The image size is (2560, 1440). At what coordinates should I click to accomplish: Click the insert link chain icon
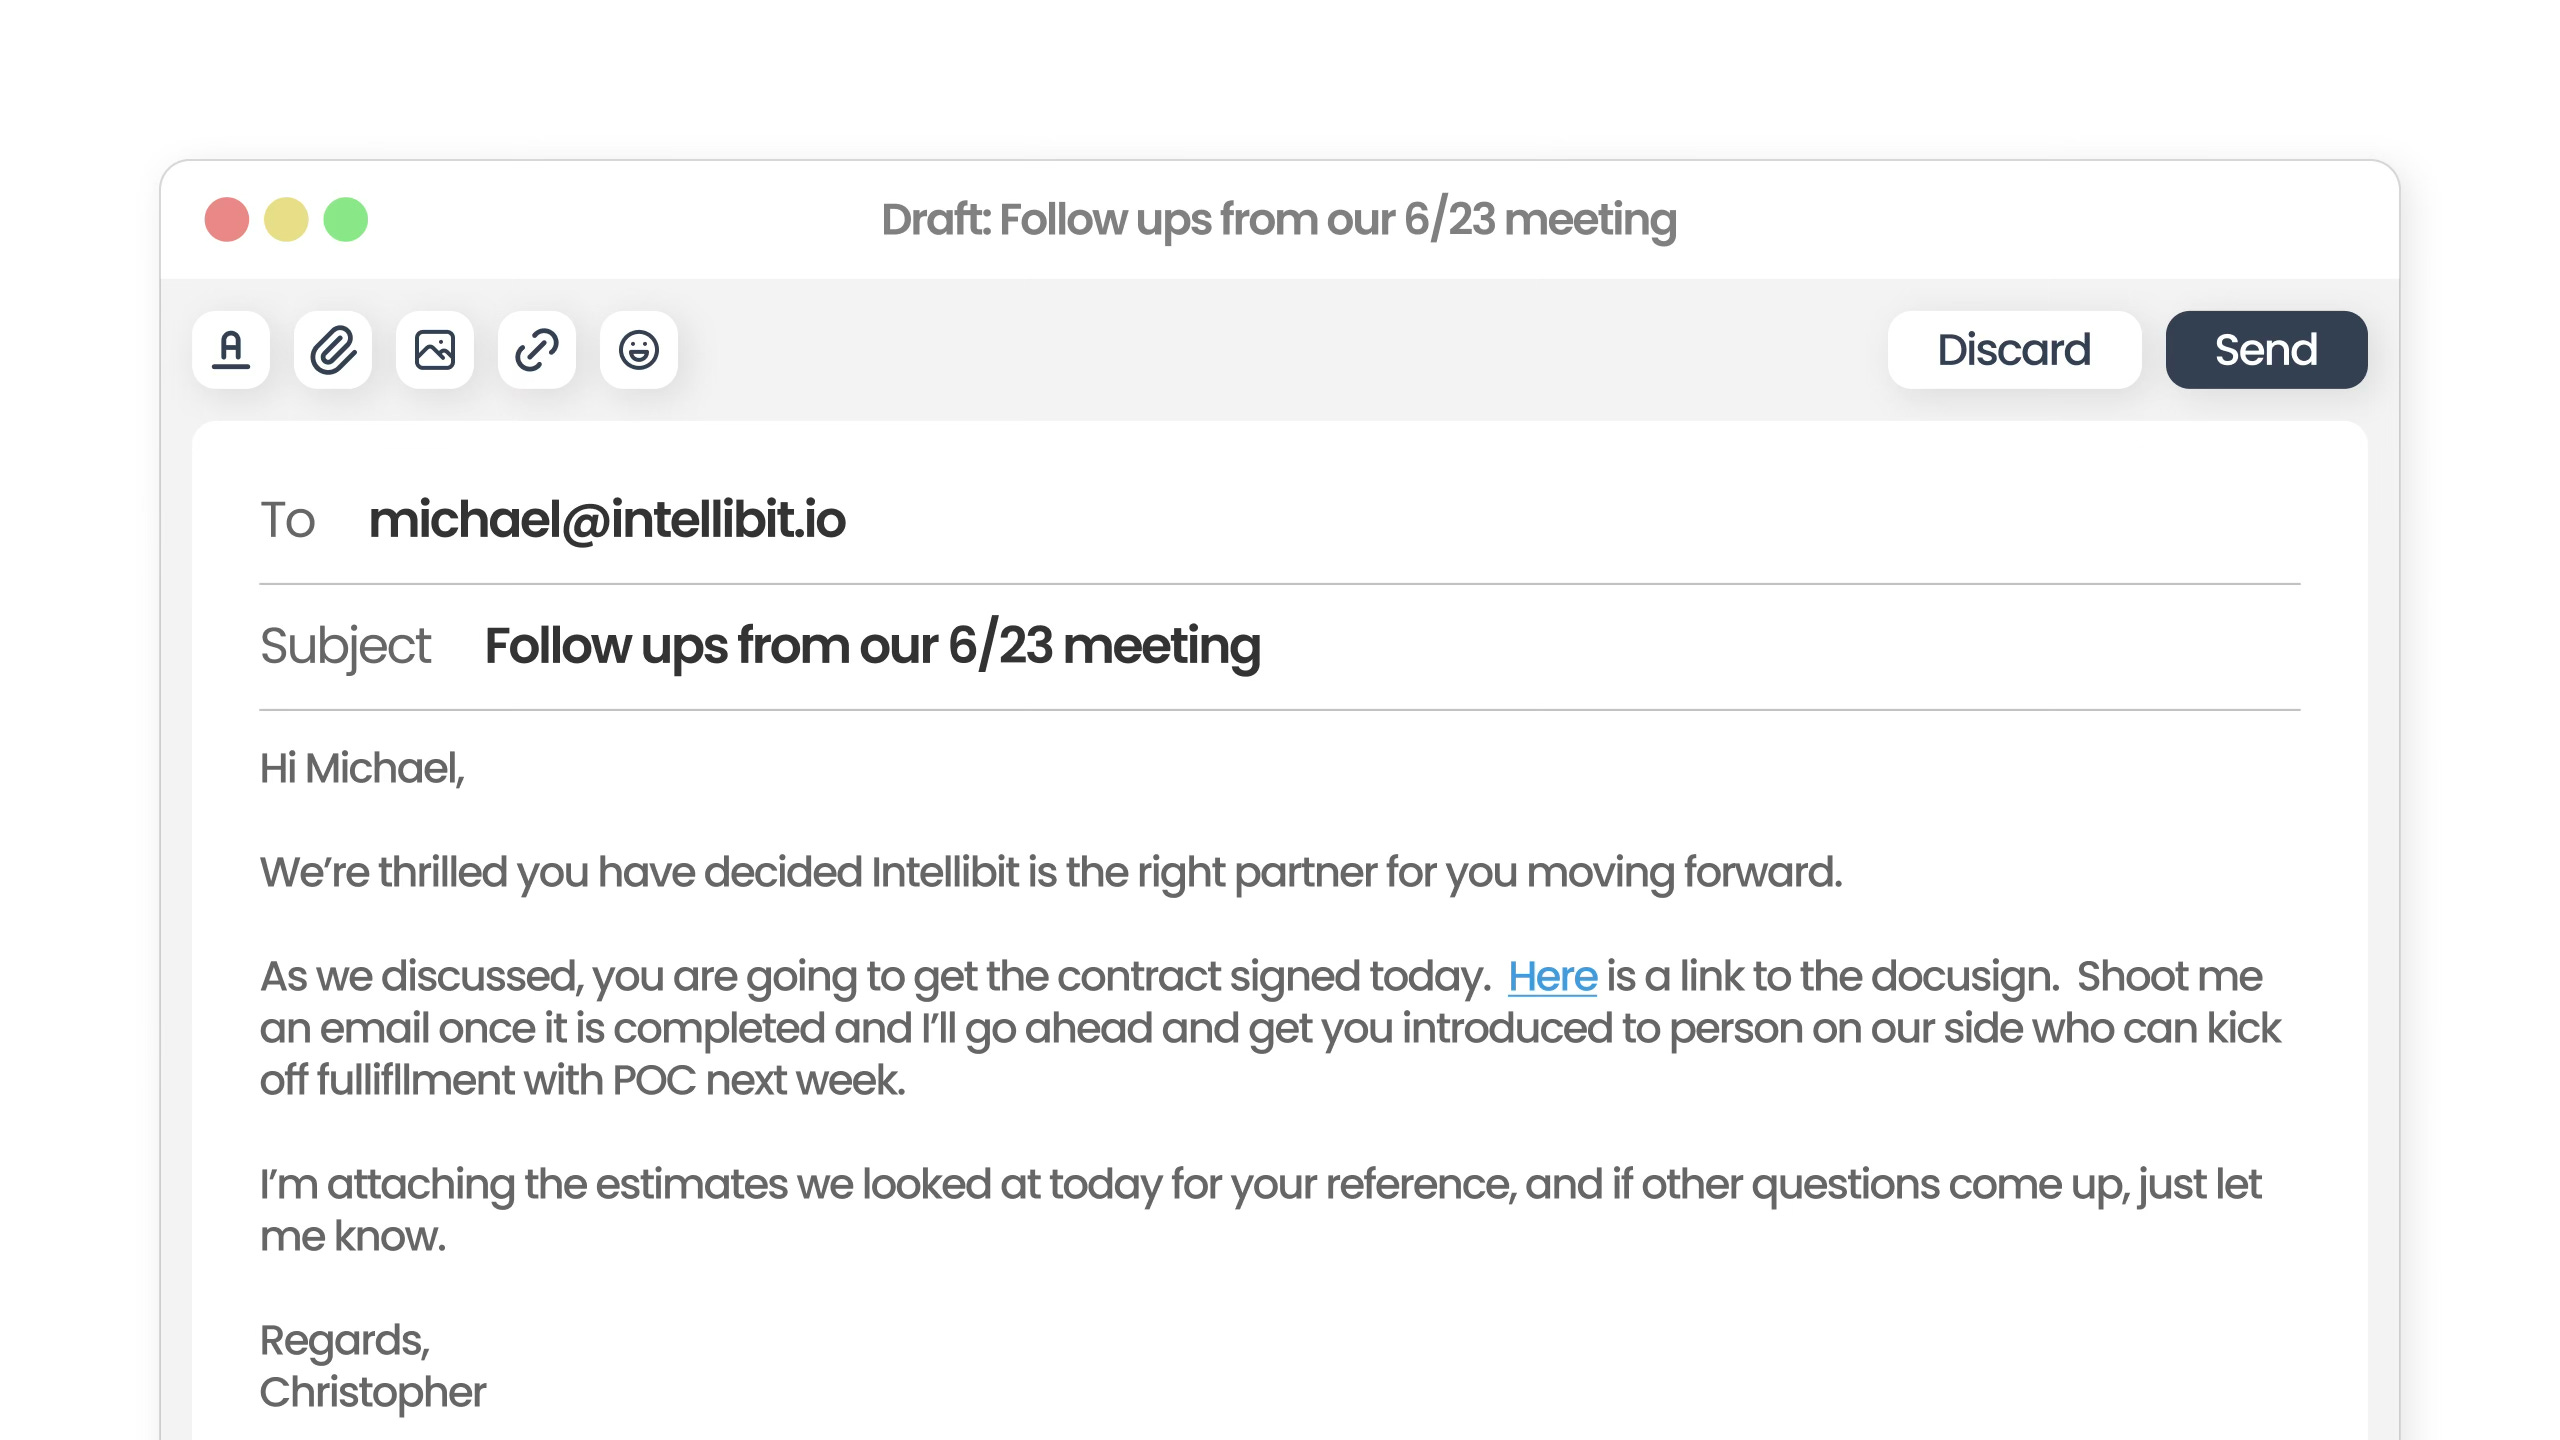[537, 350]
